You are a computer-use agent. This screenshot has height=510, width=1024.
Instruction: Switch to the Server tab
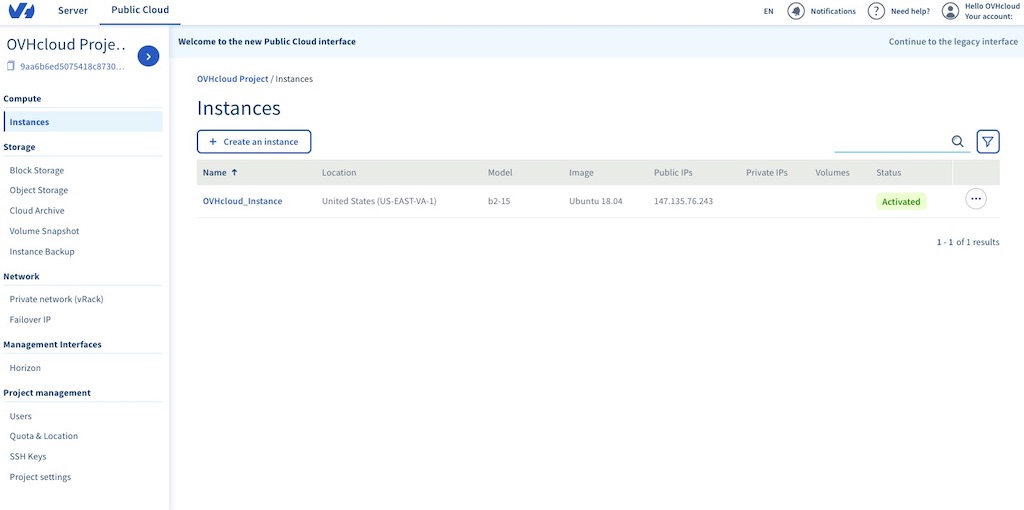pyautogui.click(x=72, y=10)
